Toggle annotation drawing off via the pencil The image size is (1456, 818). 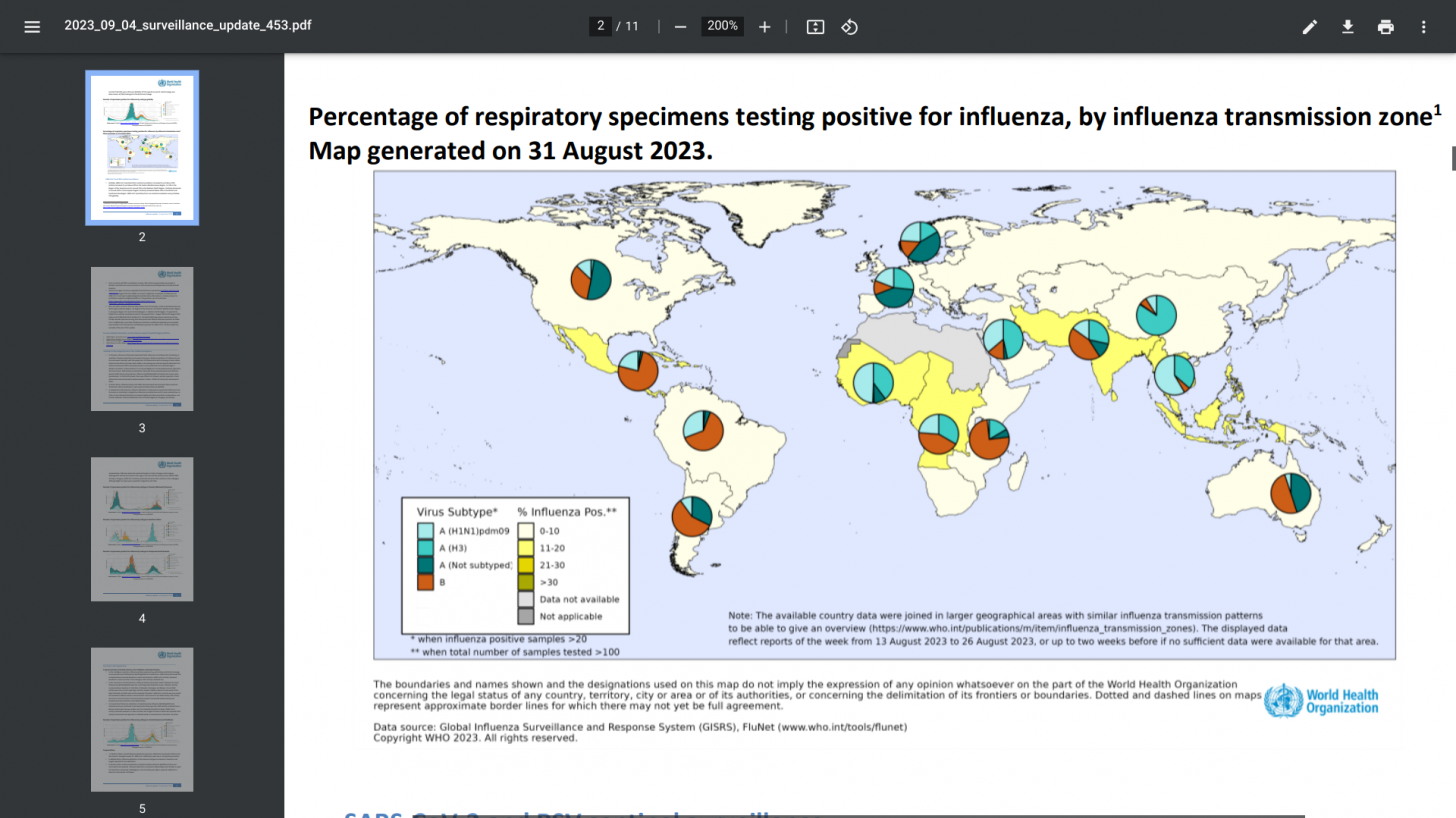[x=1310, y=27]
